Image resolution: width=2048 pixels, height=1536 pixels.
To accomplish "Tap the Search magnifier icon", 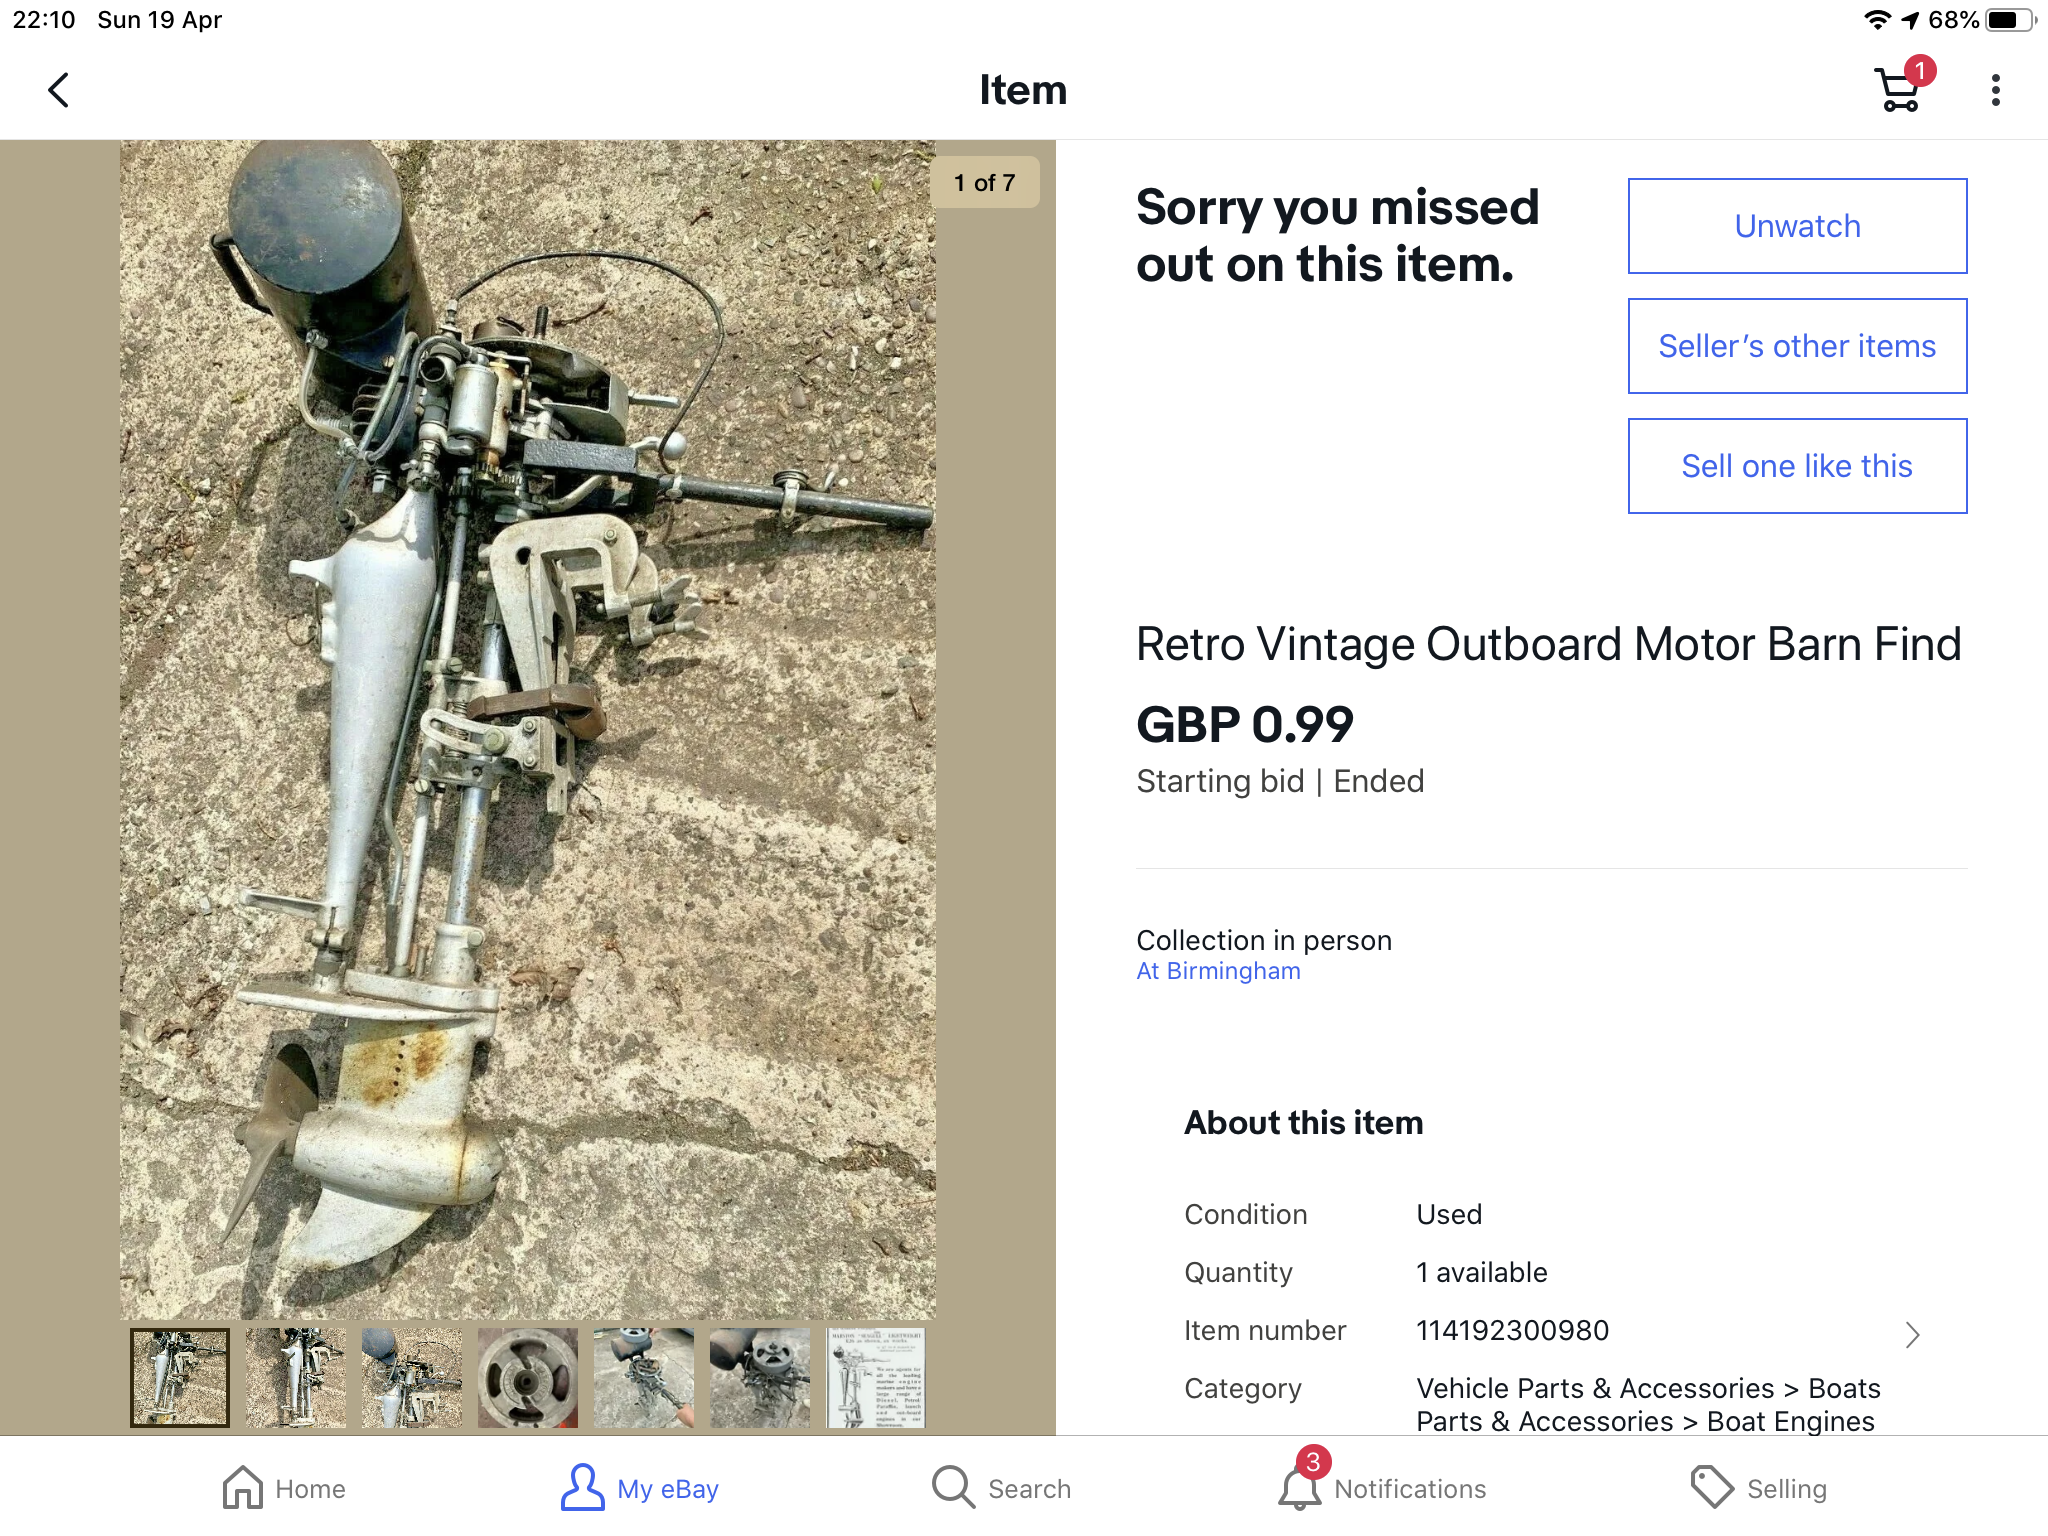I will click(x=953, y=1488).
